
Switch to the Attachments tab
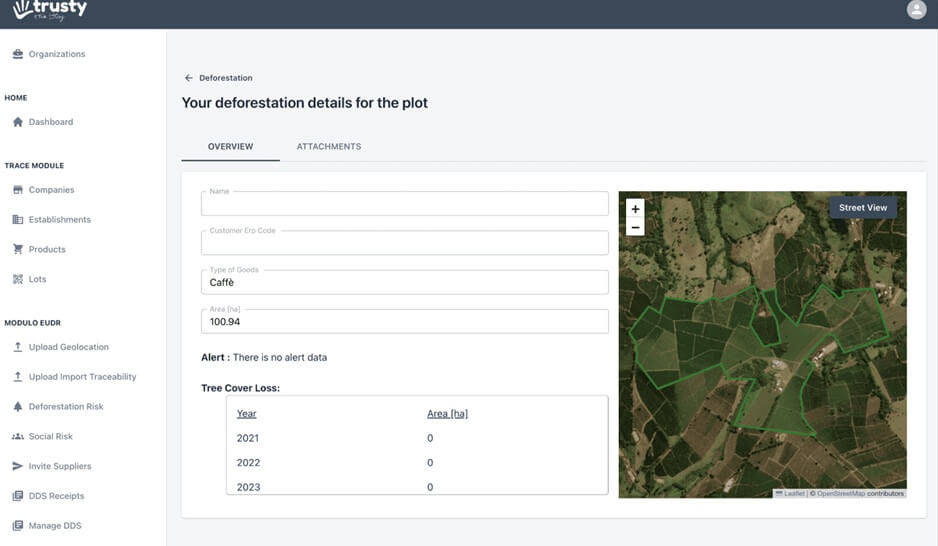click(328, 147)
